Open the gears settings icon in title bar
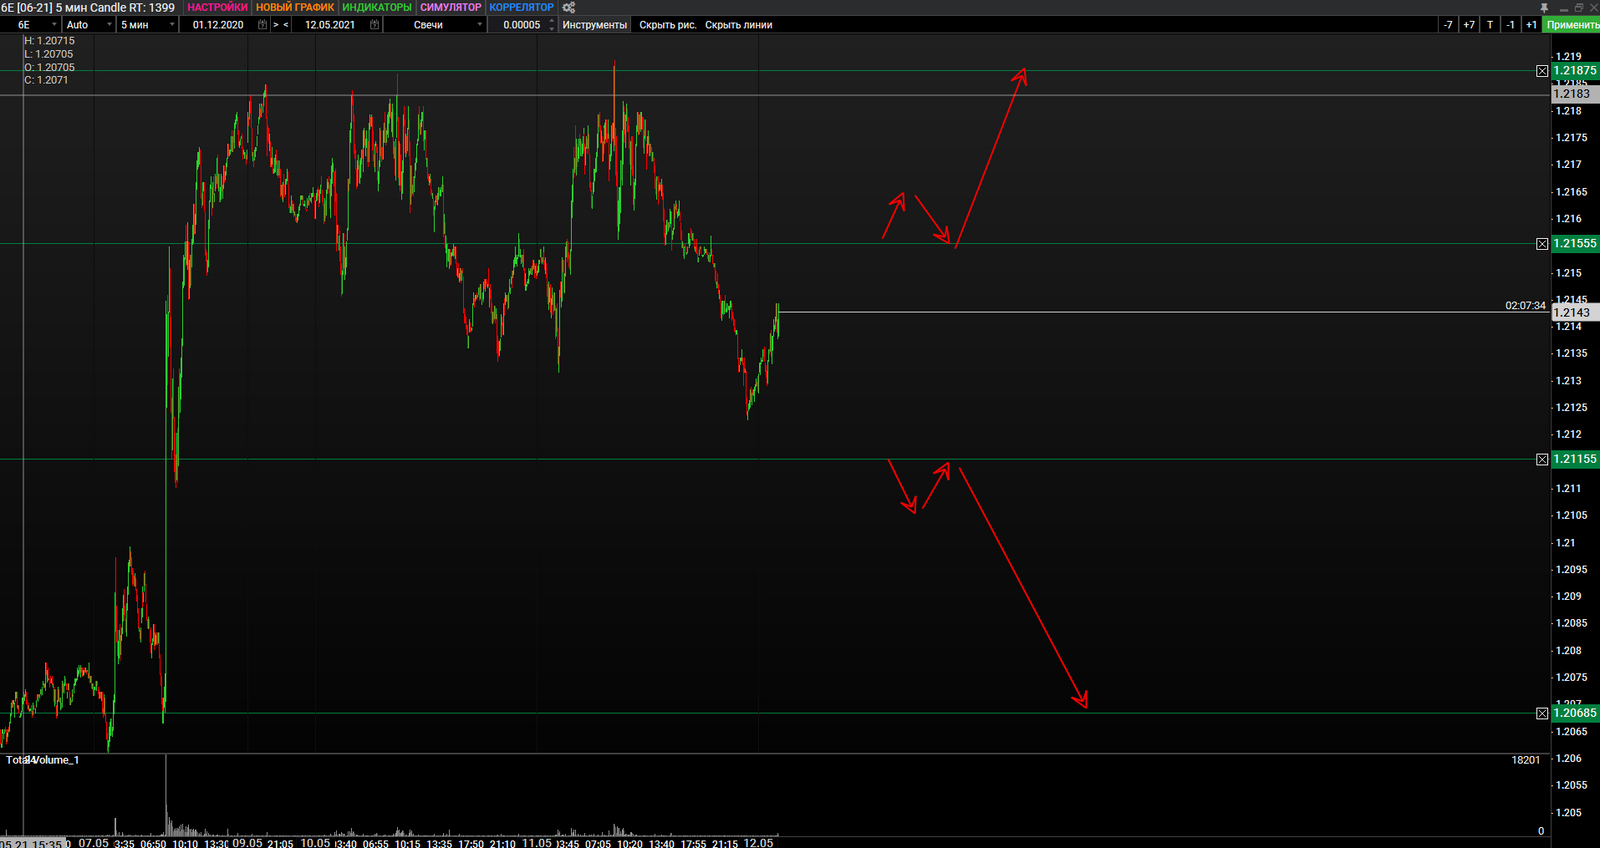Image resolution: width=1600 pixels, height=848 pixels. pos(568,7)
